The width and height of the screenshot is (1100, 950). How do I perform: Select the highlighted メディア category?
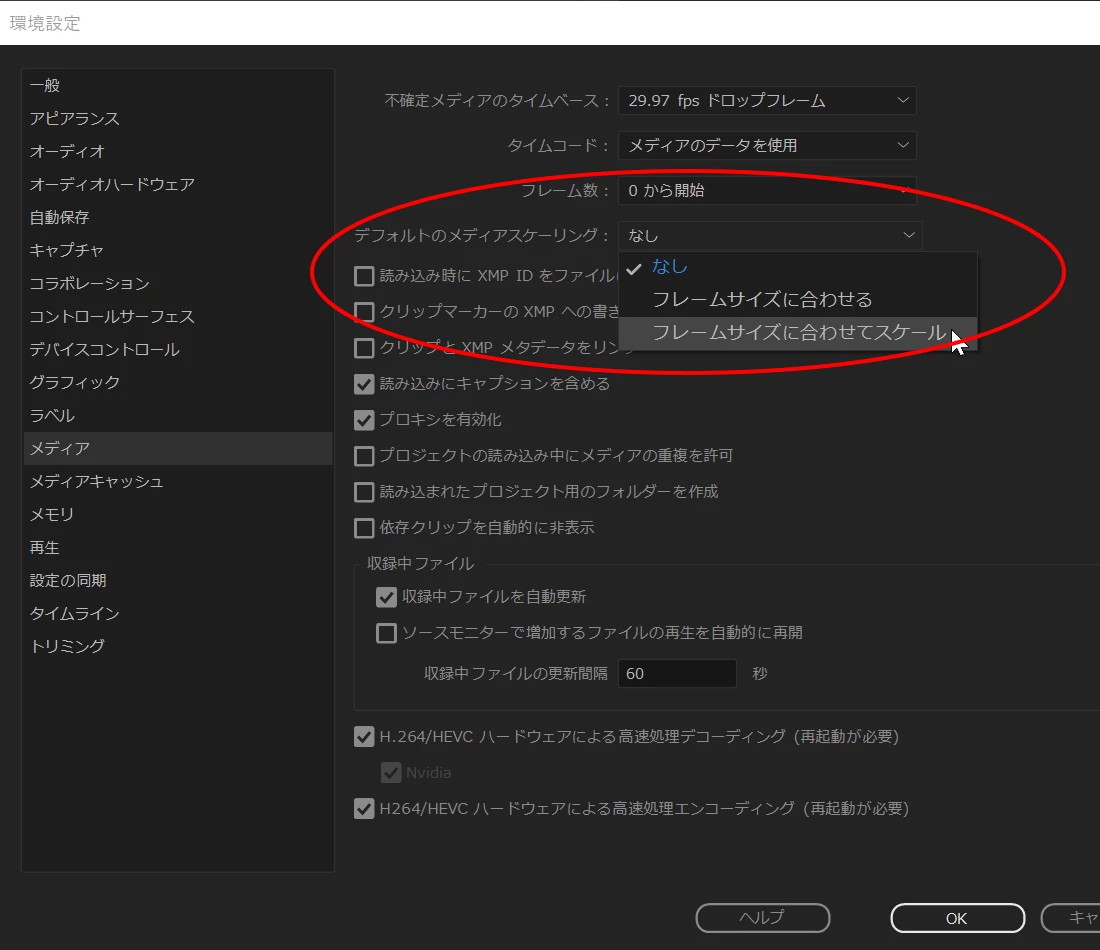tap(178, 448)
